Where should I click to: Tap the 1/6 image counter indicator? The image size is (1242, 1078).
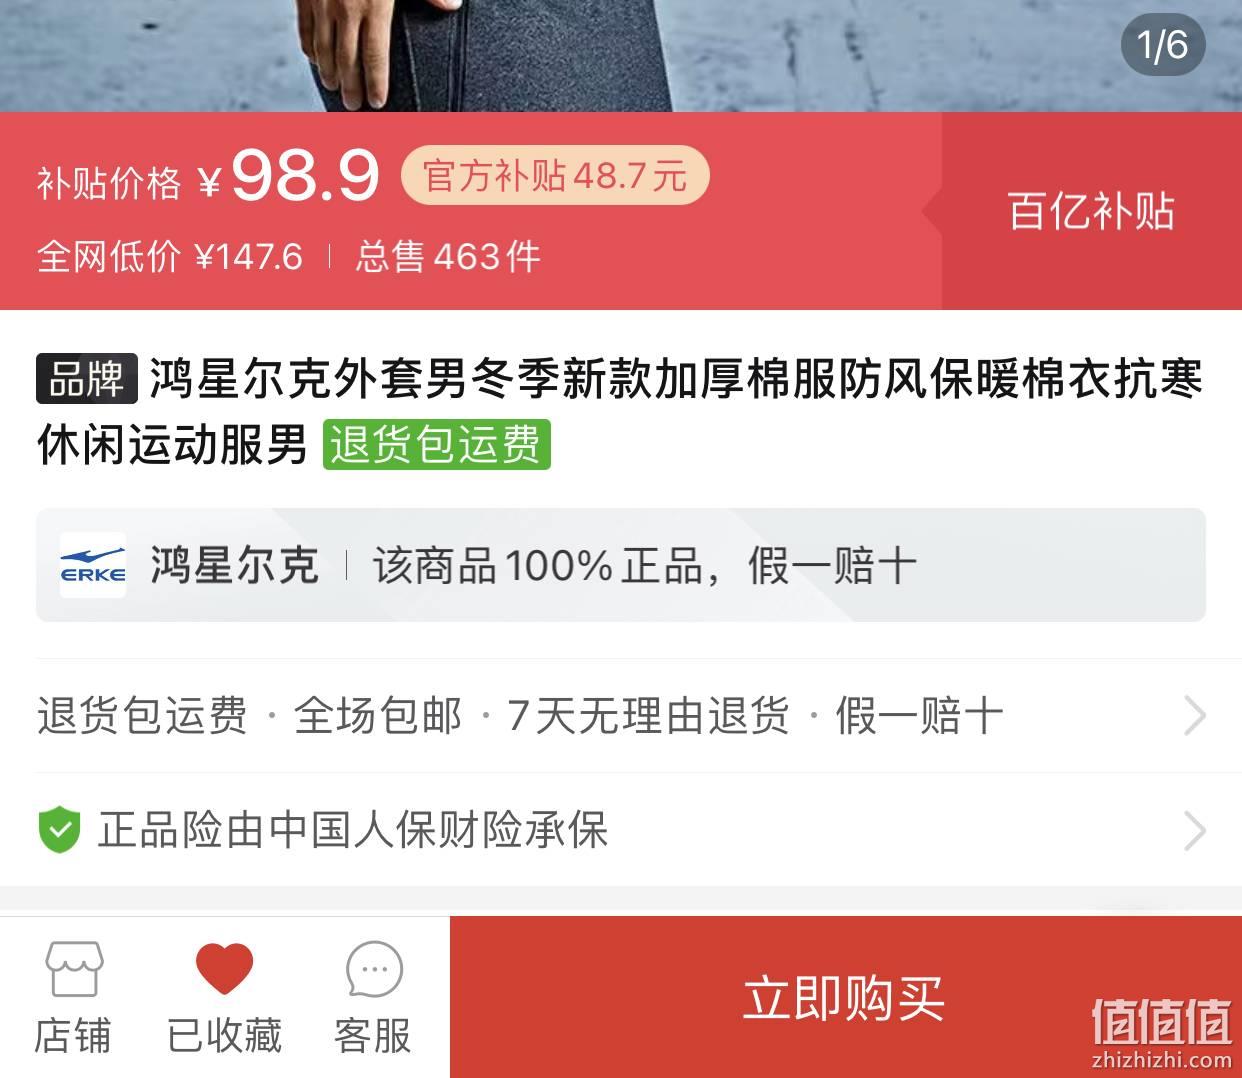pos(1162,45)
